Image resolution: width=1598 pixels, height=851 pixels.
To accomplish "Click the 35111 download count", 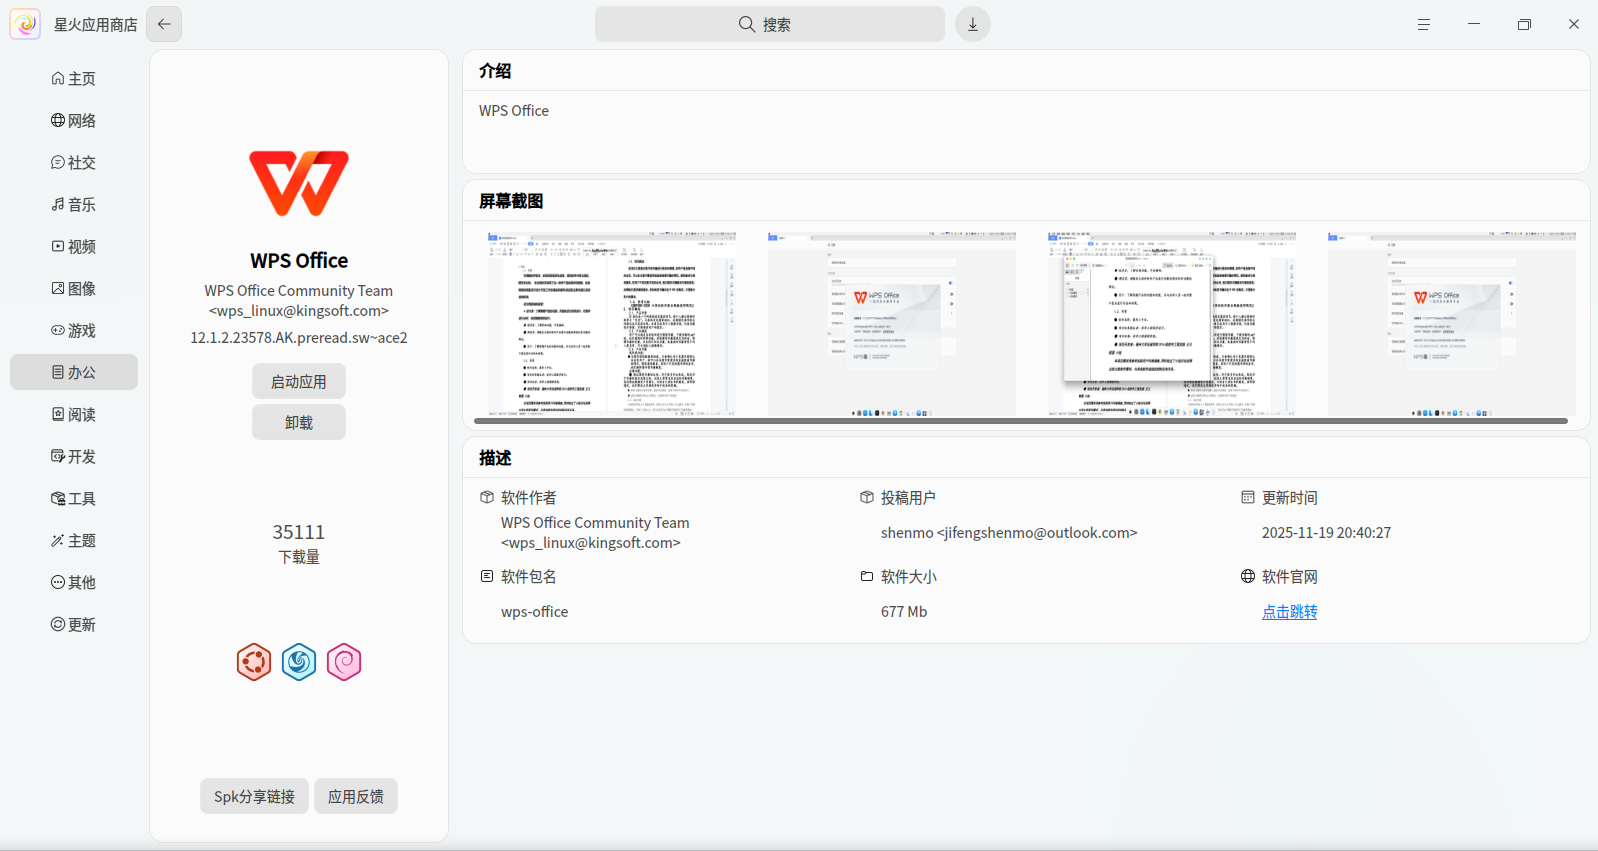I will [299, 532].
